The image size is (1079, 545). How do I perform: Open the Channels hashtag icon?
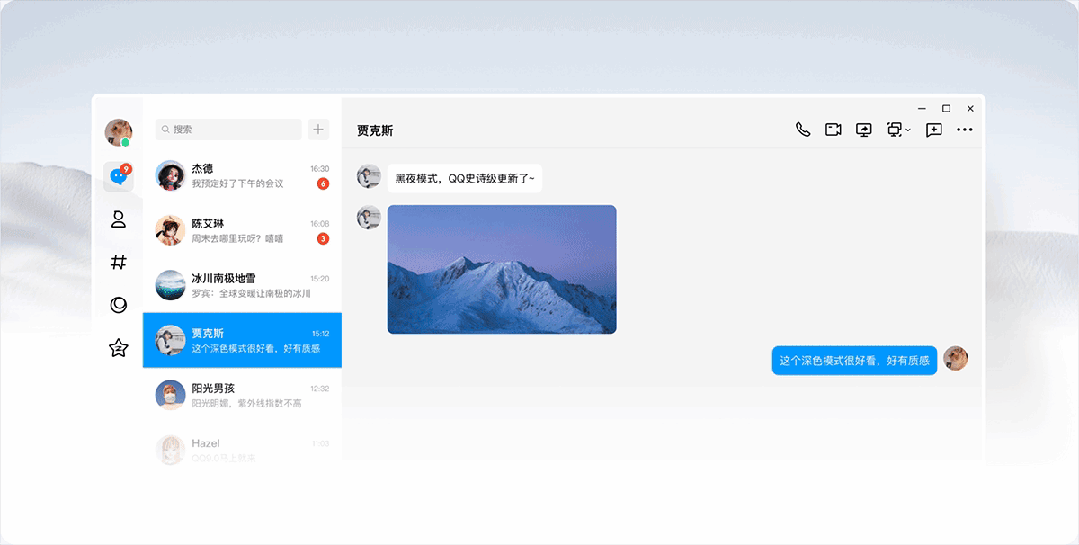click(118, 262)
